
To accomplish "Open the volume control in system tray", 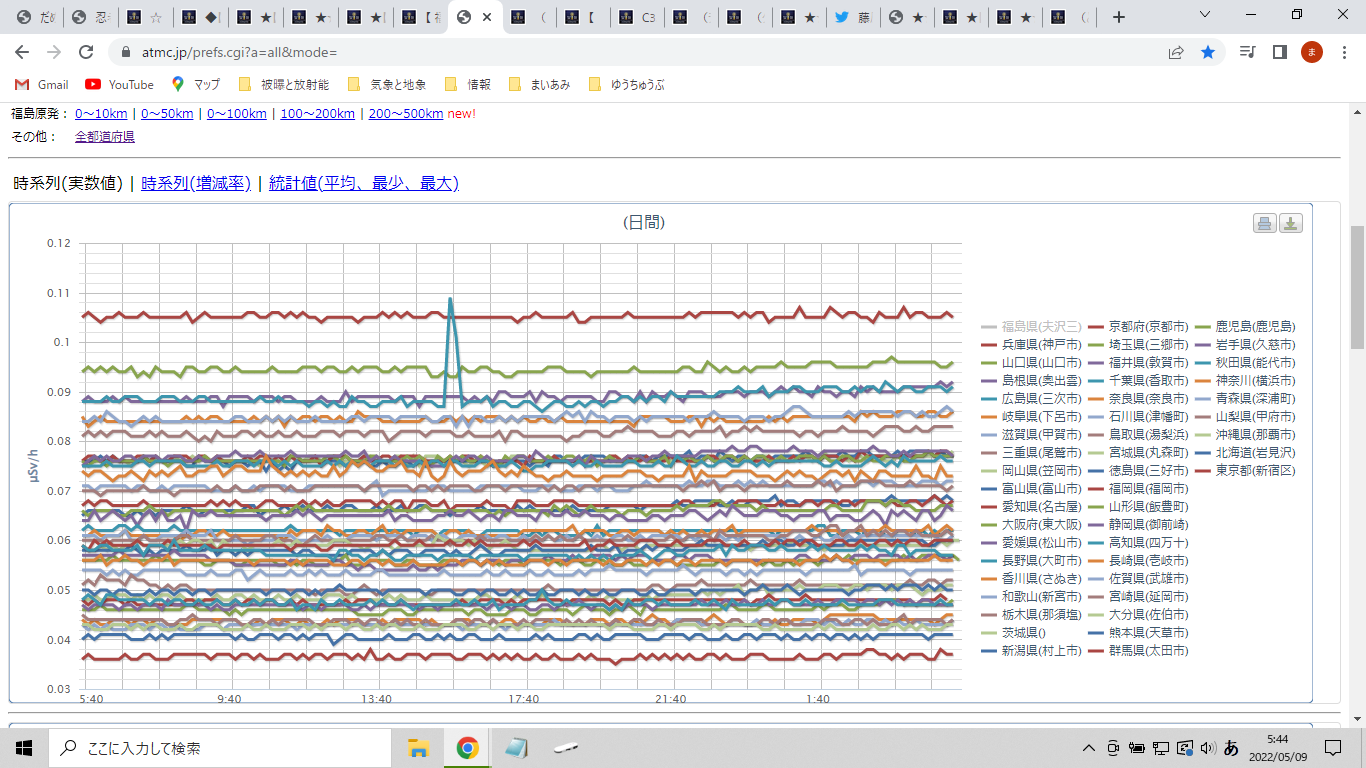I will (1207, 748).
